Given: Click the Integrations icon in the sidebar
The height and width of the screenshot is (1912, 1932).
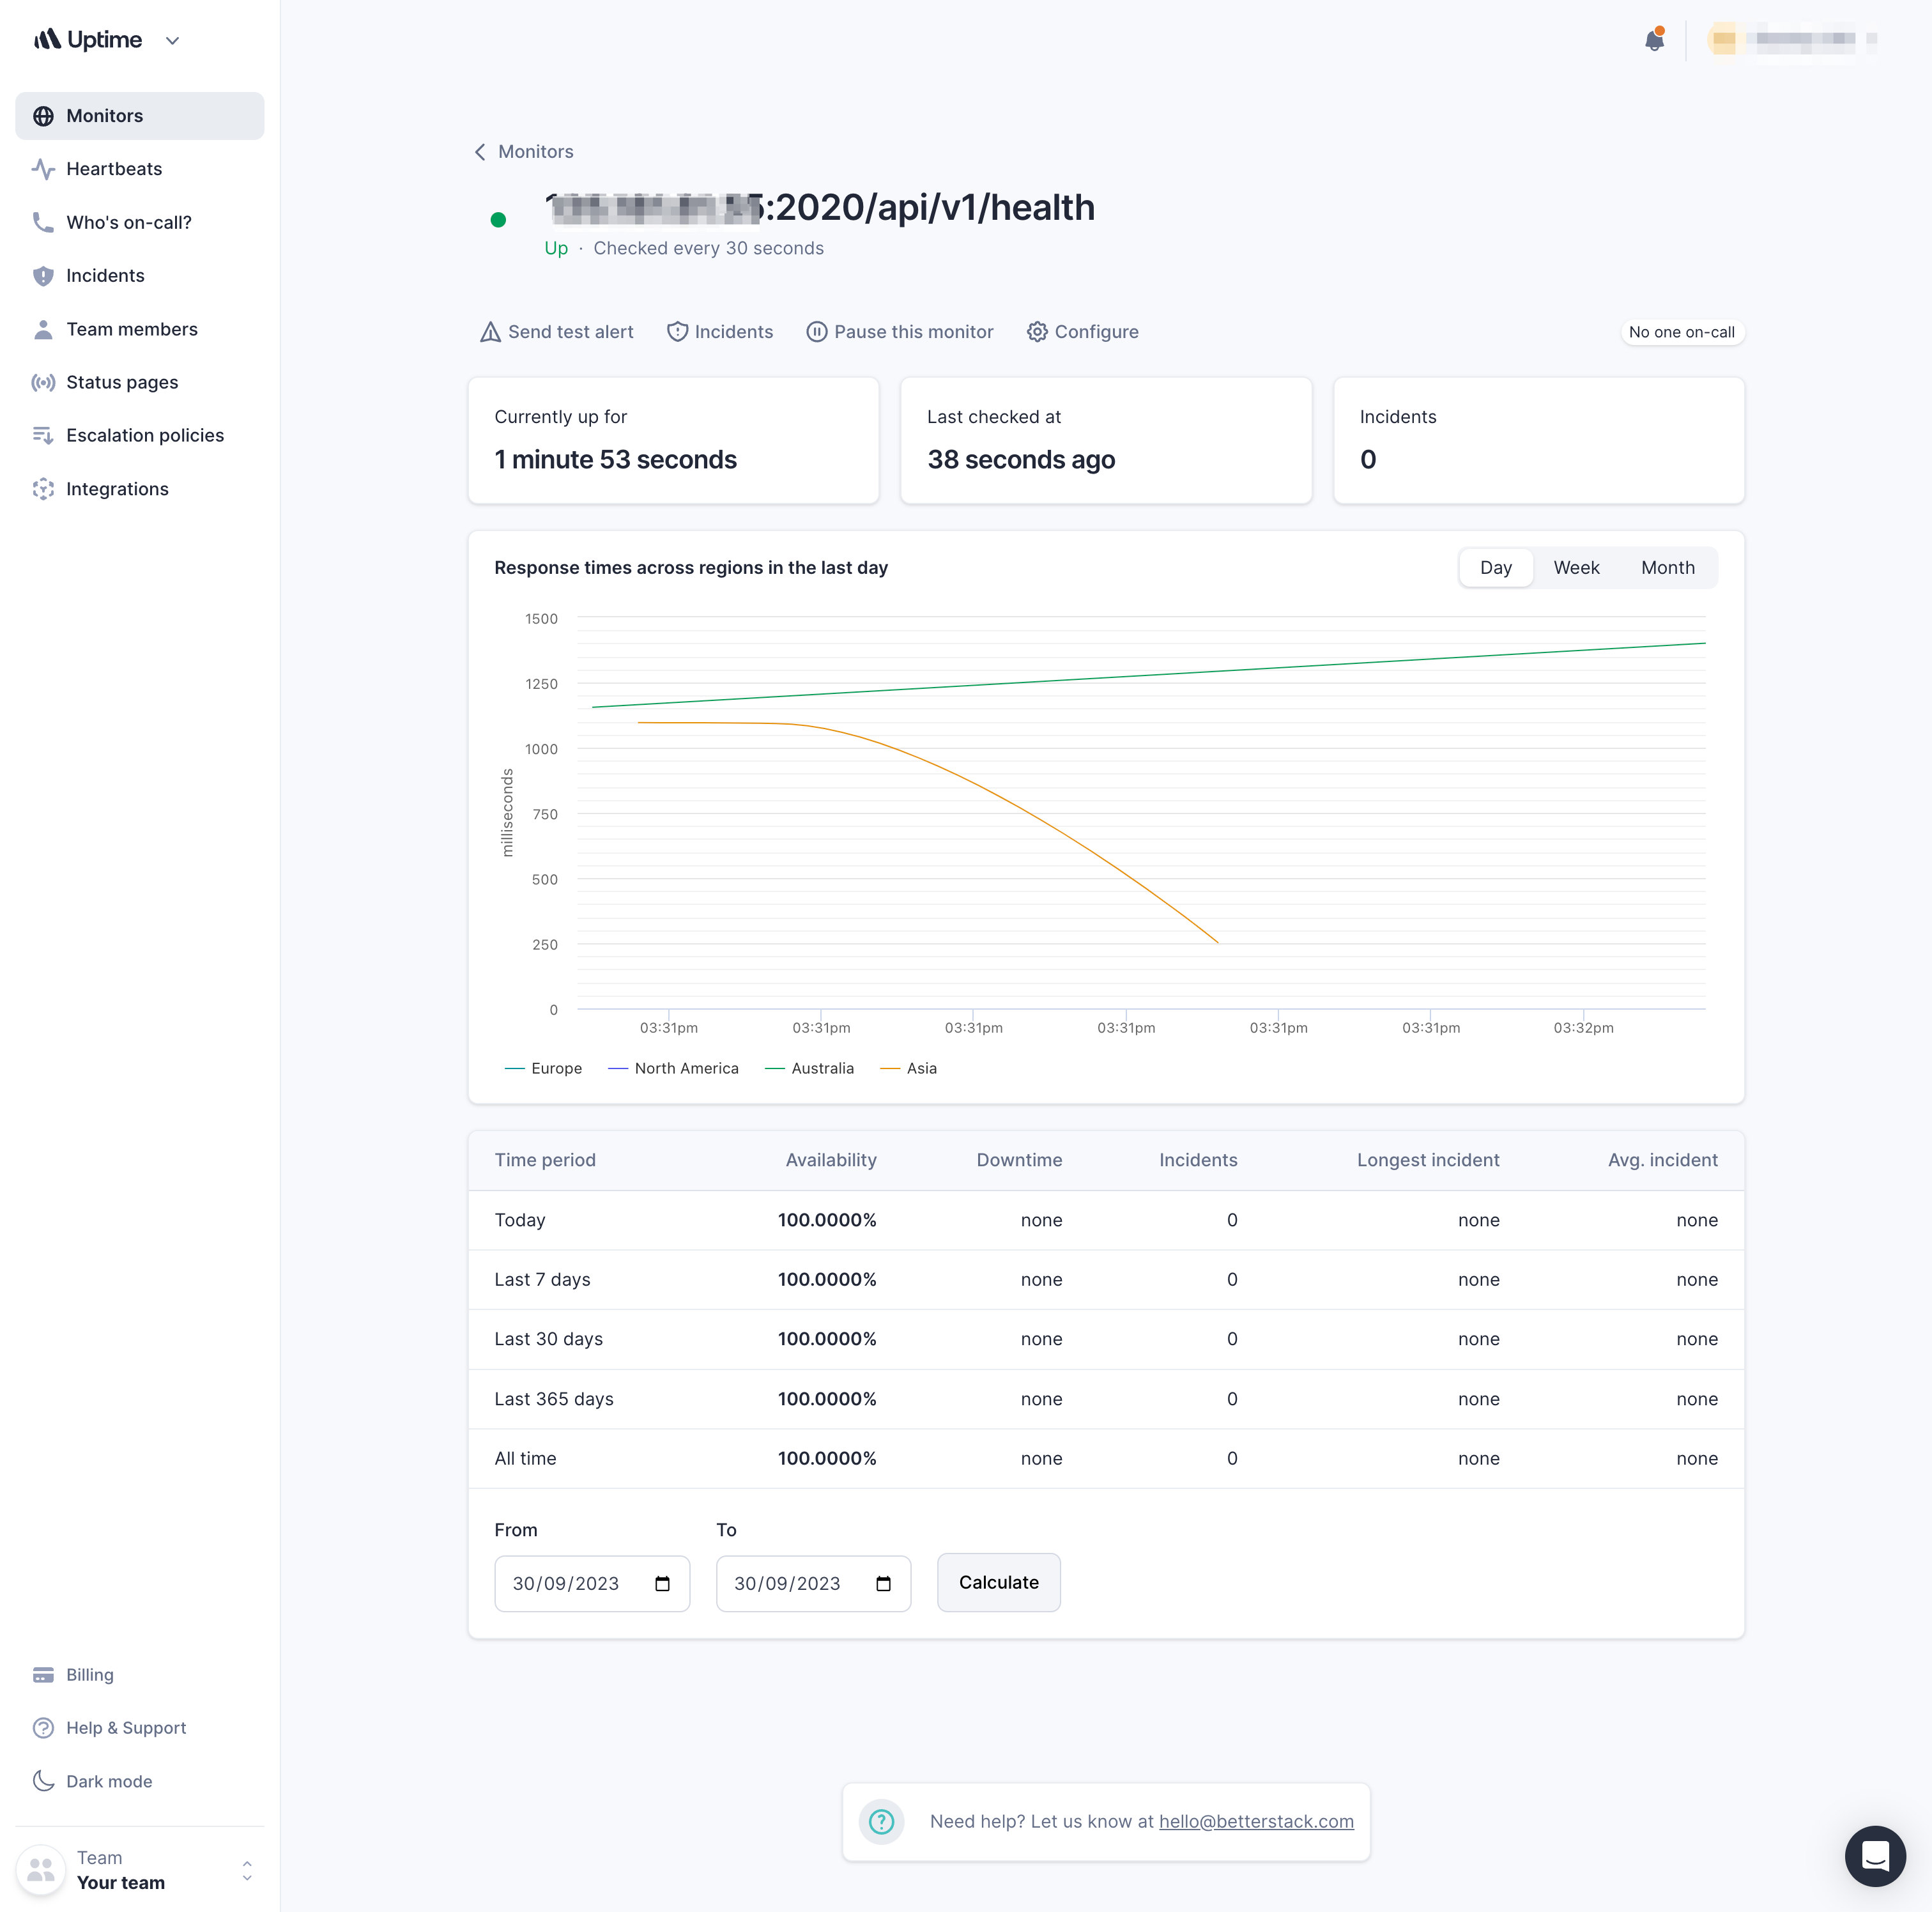Looking at the screenshot, I should coord(42,489).
